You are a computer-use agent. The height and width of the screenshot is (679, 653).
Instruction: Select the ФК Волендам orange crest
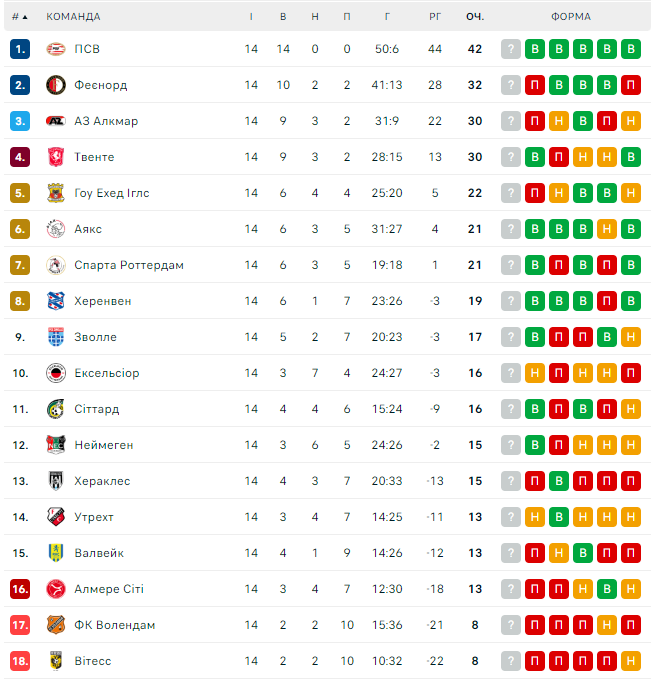click(x=56, y=625)
